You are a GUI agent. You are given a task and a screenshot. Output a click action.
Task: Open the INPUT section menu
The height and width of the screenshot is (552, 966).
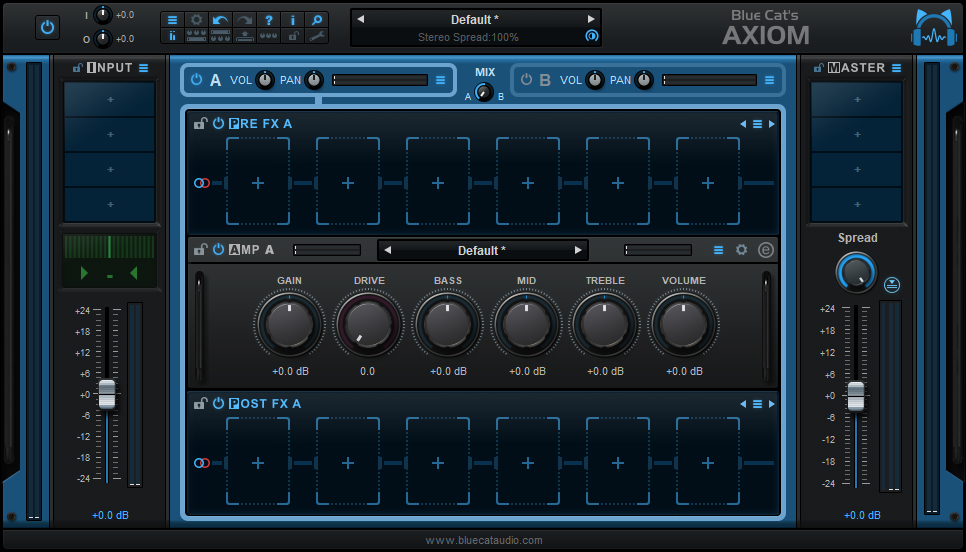[x=144, y=68]
